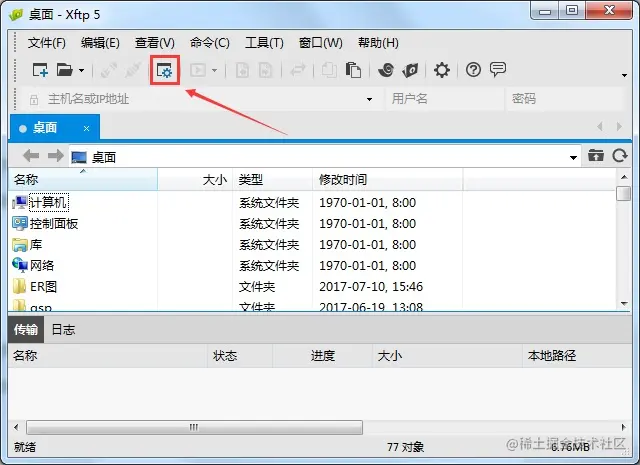Screen dimensions: 640x465
Task: Open the 窗口(W) menu
Action: click(x=320, y=42)
